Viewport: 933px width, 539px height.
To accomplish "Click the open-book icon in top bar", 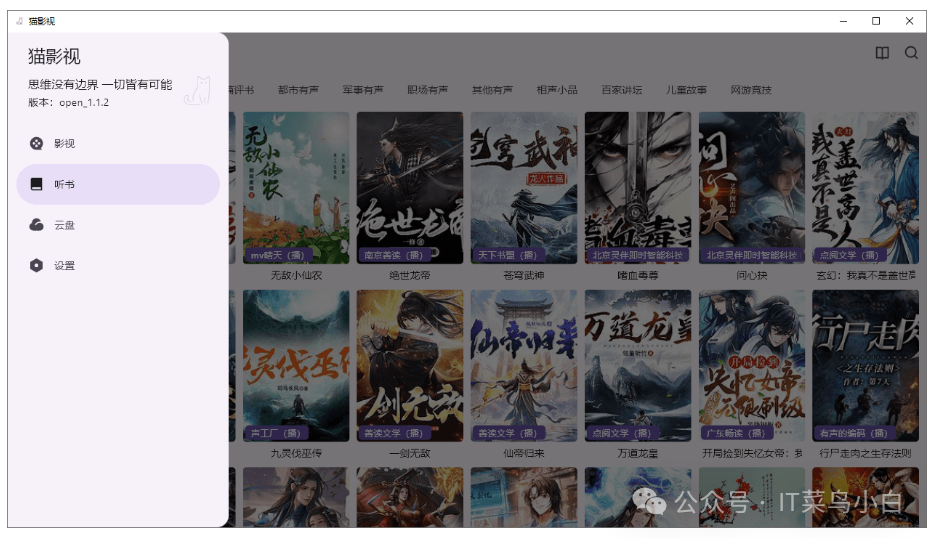I will 881,54.
